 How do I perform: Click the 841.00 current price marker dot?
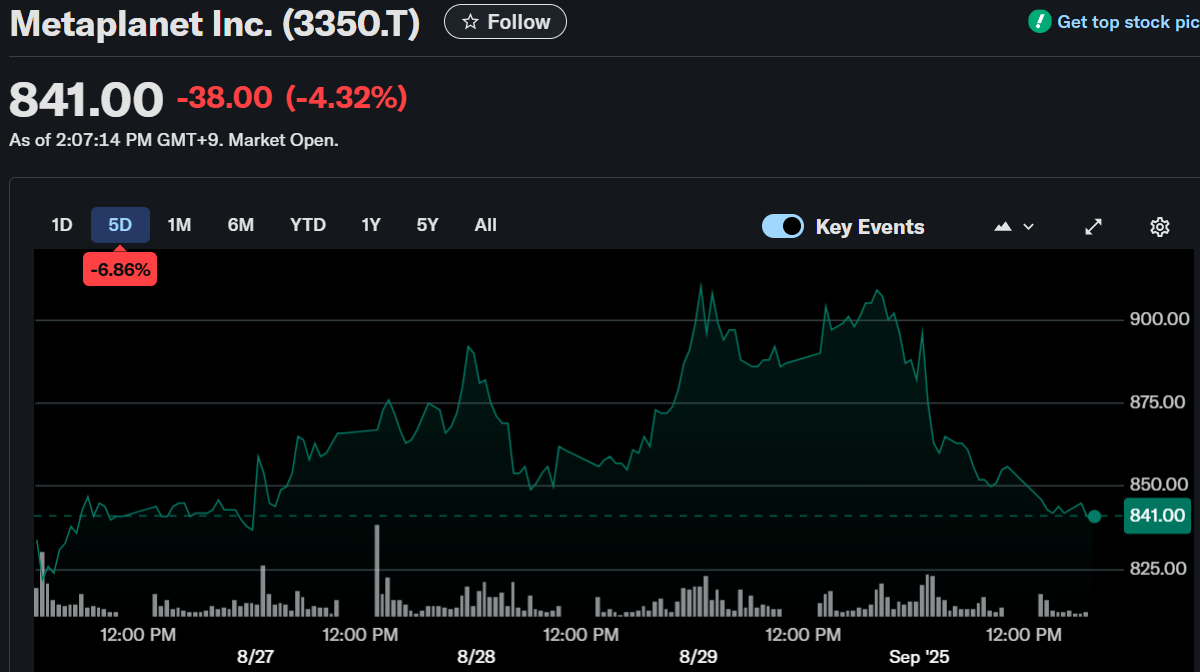[1094, 516]
